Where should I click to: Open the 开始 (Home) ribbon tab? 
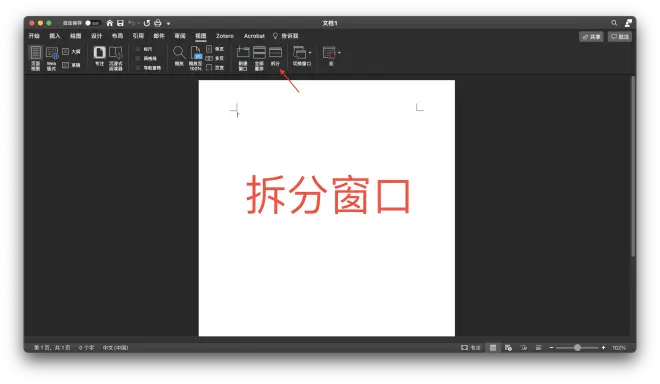pyautogui.click(x=34, y=36)
